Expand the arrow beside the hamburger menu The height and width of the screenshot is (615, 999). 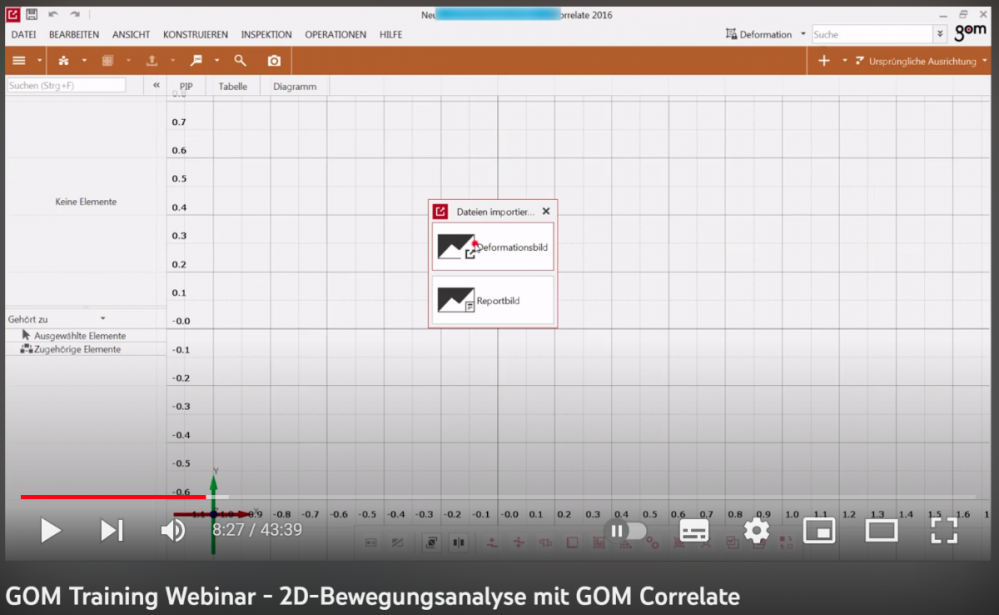click(x=40, y=61)
